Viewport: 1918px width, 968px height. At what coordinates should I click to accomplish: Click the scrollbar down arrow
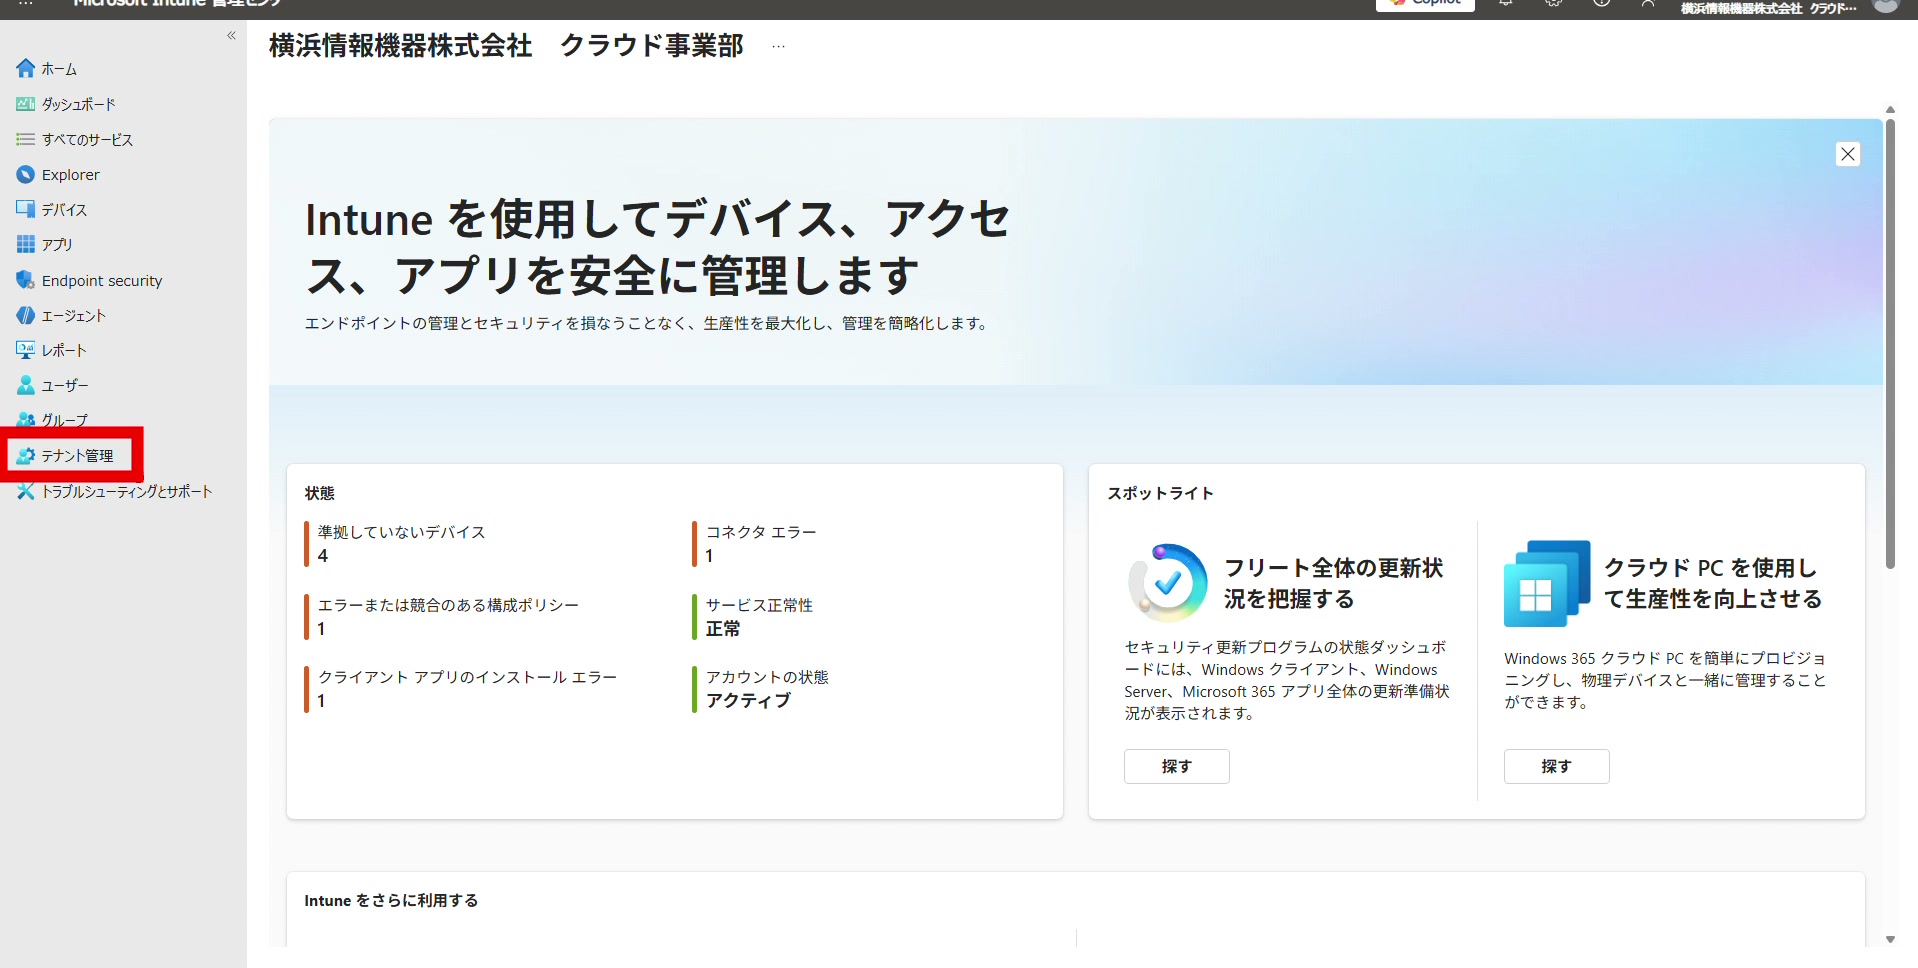tap(1890, 939)
